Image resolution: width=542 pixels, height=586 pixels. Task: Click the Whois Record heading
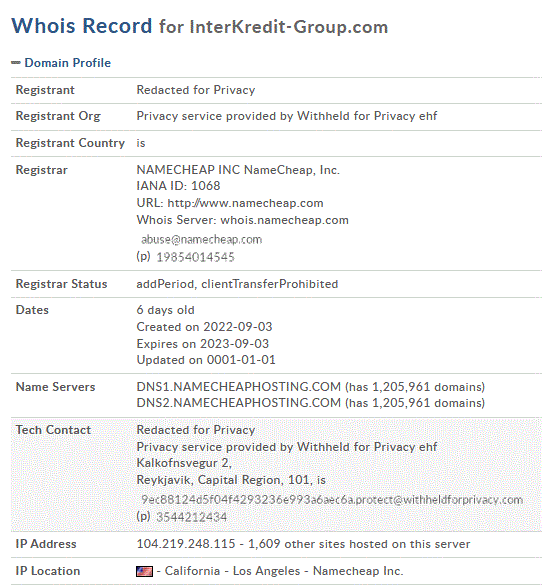(82, 26)
